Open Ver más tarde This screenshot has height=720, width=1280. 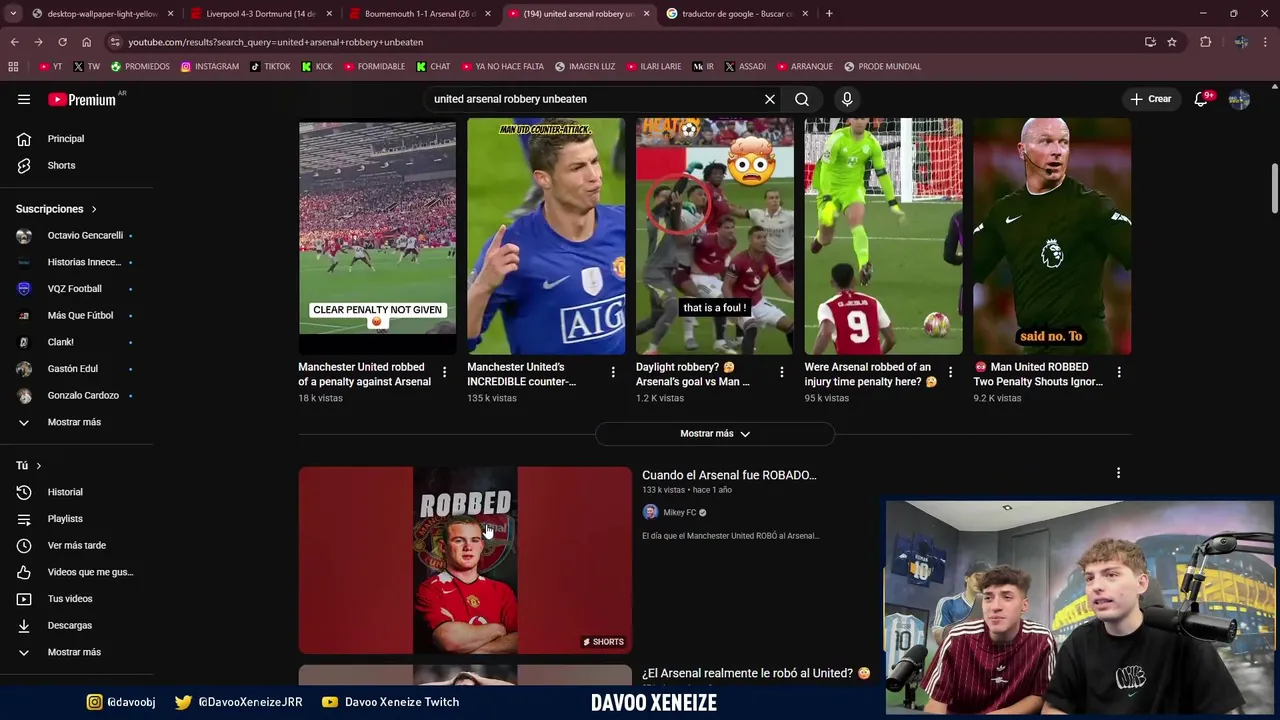pos(76,545)
